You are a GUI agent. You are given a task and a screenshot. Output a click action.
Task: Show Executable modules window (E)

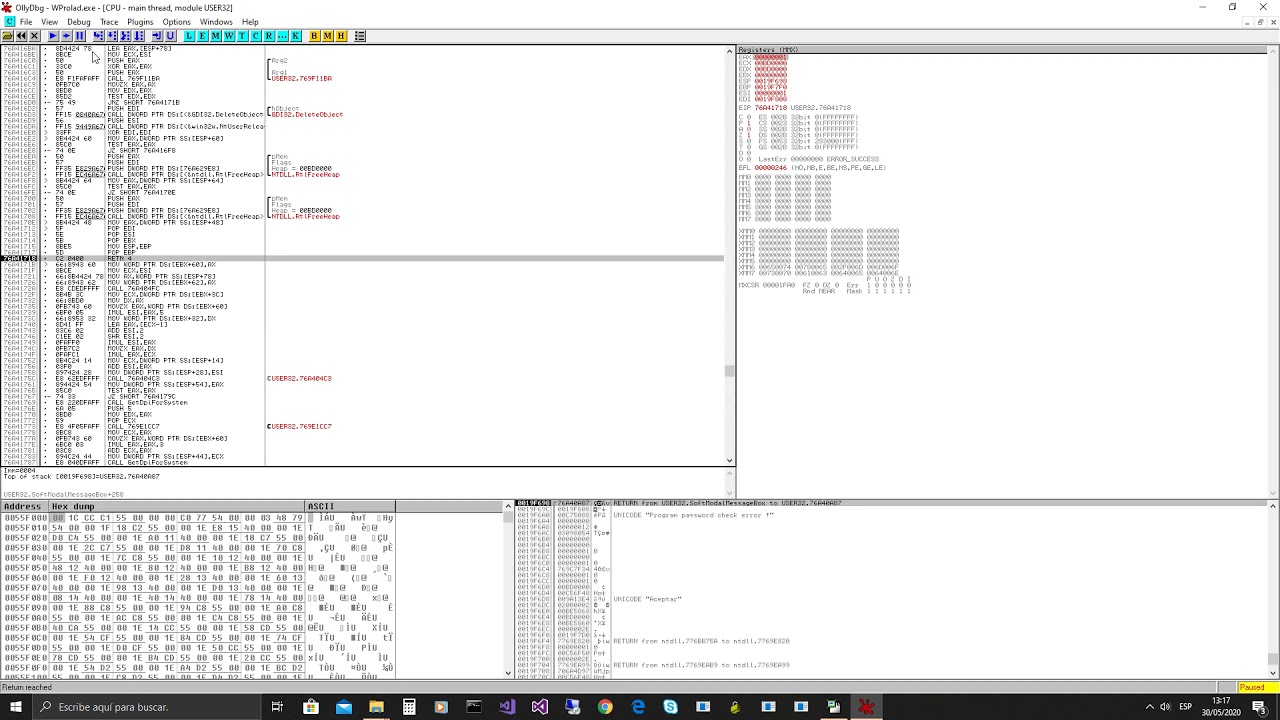click(202, 36)
